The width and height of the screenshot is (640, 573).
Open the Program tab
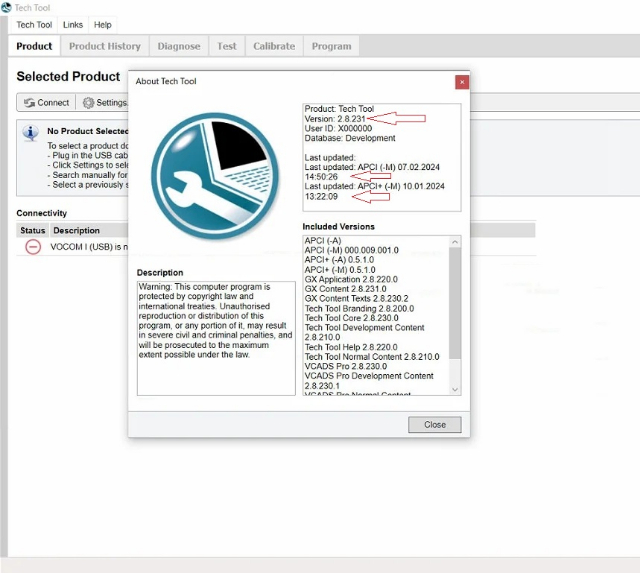[331, 46]
